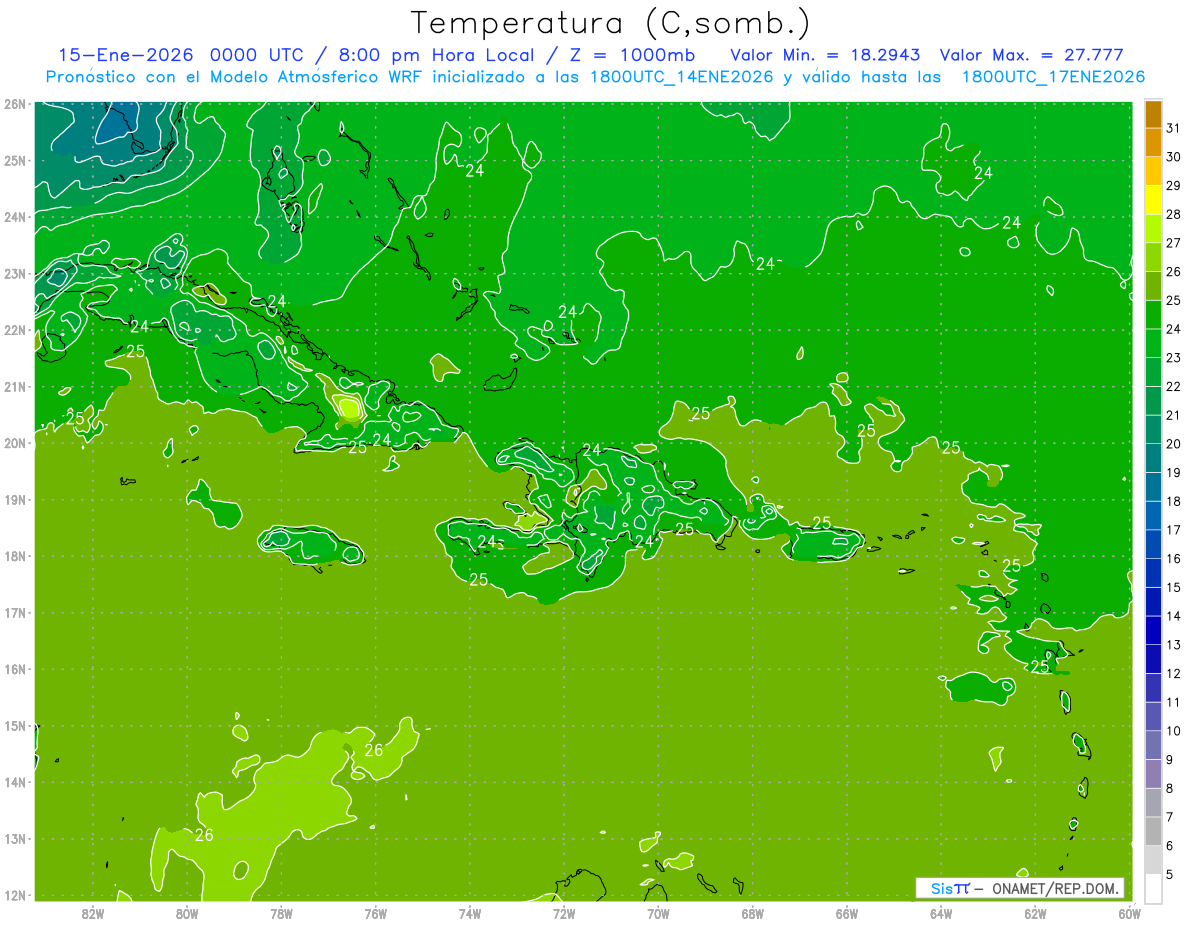The image size is (1200, 927).
Task: Click the brown legend swatch above 31
Action: coord(1153,114)
